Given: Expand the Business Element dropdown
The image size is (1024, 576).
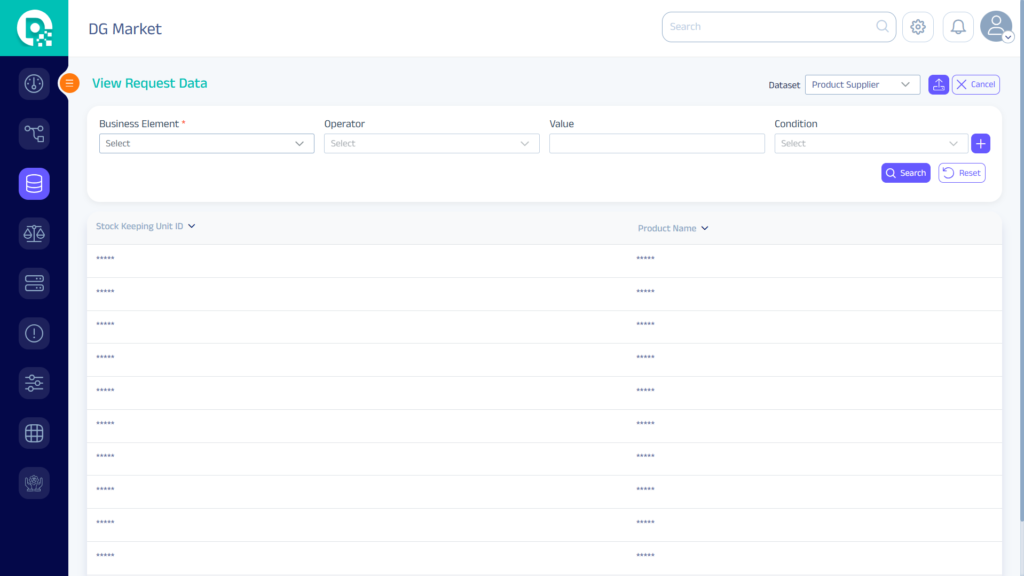Looking at the screenshot, I should pyautogui.click(x=206, y=144).
